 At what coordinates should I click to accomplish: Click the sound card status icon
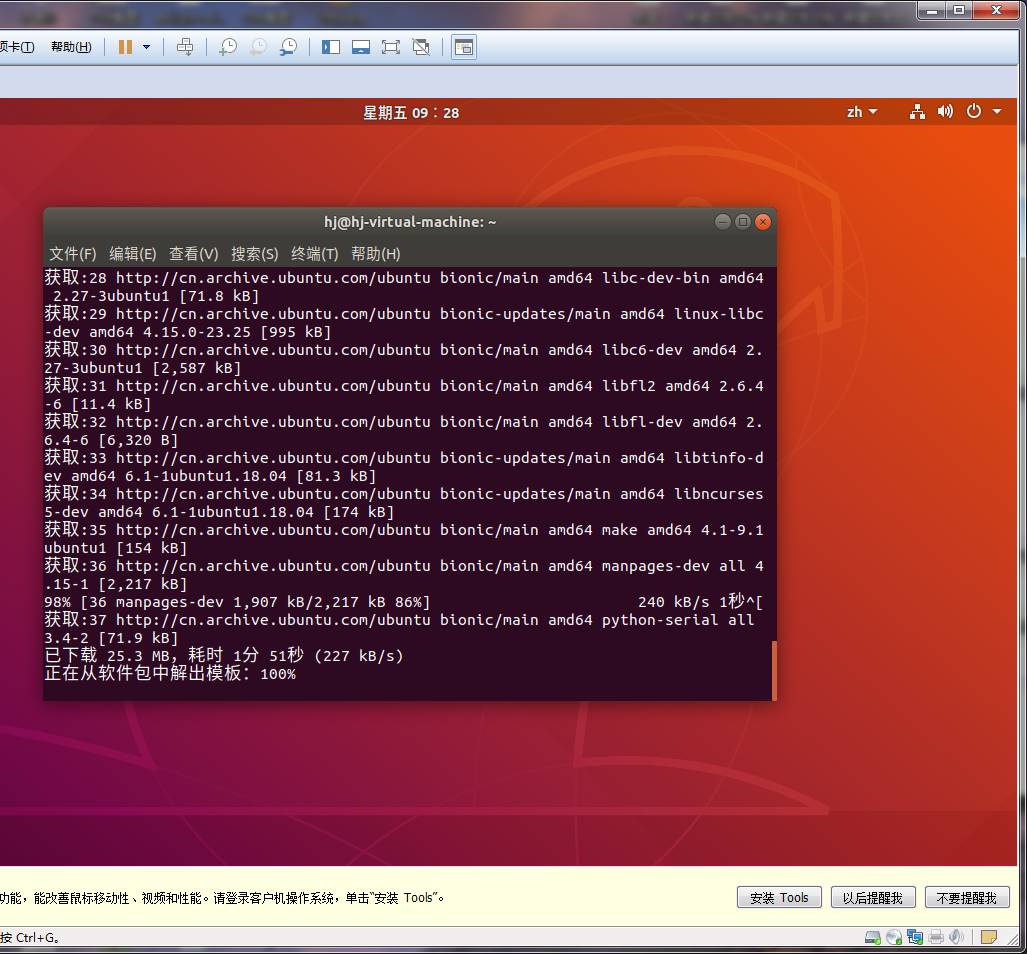[x=956, y=938]
